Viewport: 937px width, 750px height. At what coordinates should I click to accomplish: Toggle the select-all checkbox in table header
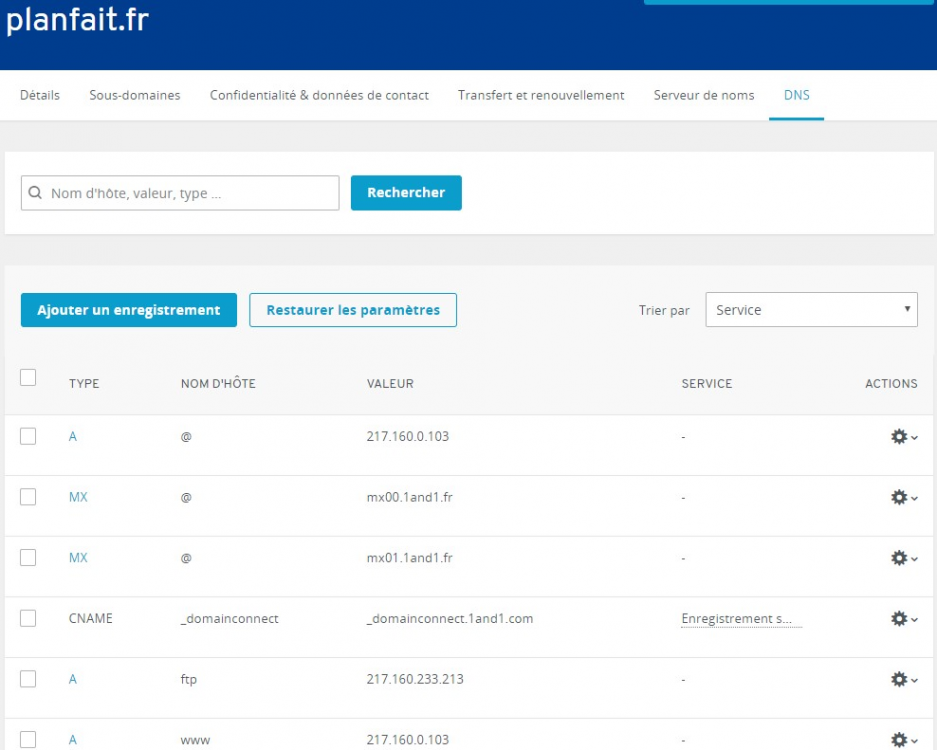(28, 377)
